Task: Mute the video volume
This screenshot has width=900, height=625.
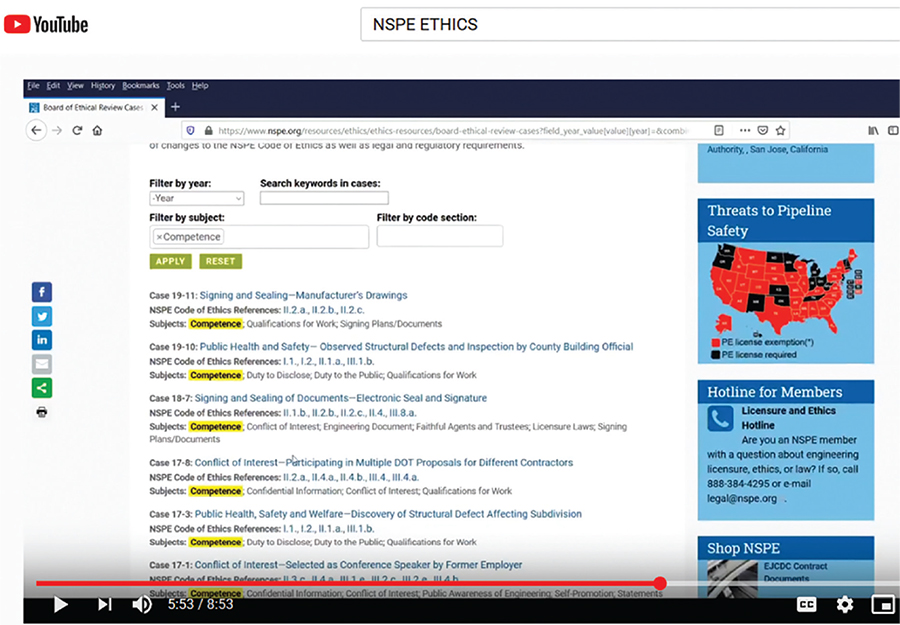Action: 142,604
